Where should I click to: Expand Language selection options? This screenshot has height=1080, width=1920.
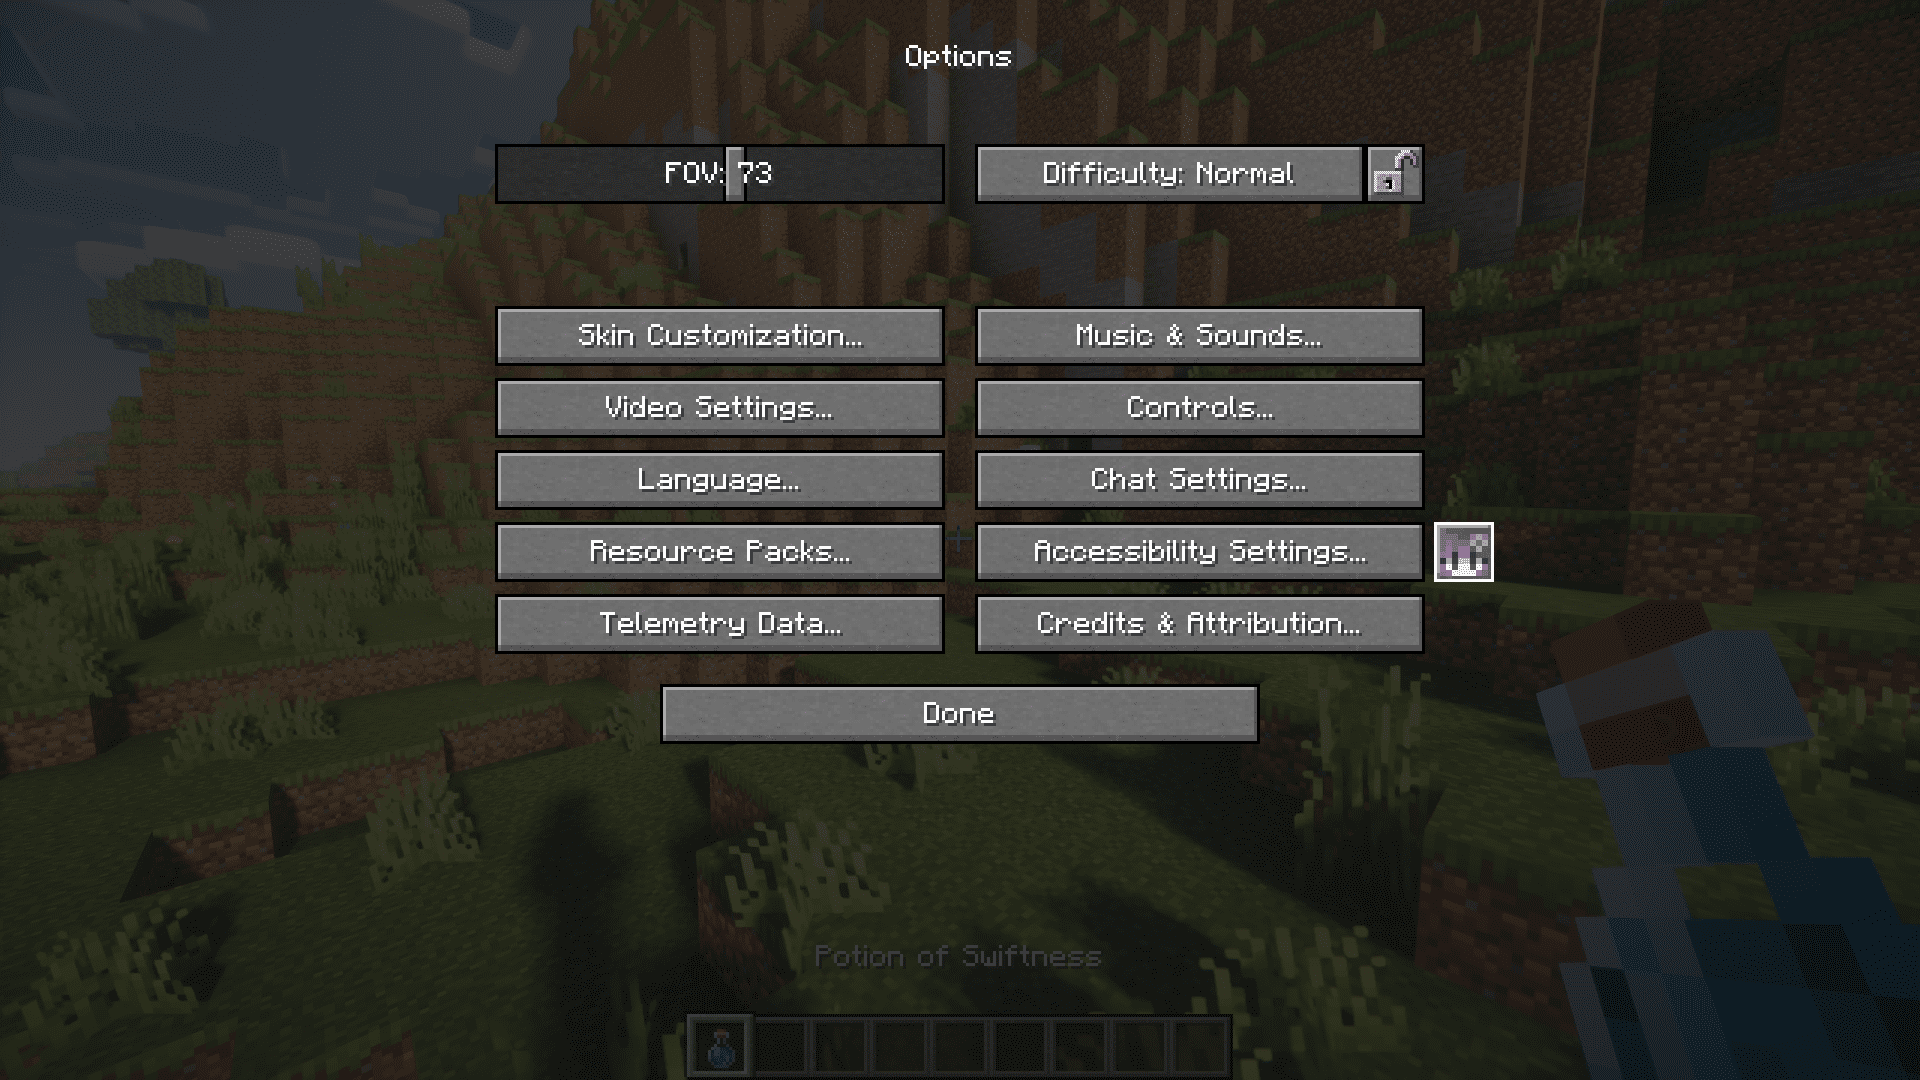click(x=719, y=479)
